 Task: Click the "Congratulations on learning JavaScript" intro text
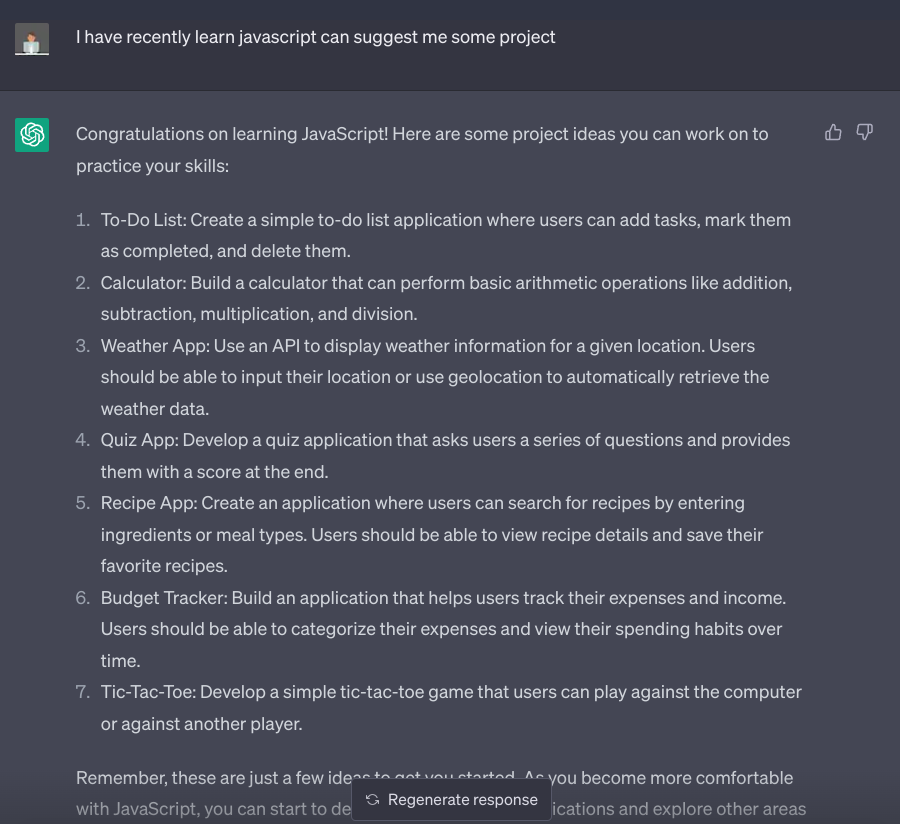pyautogui.click(x=422, y=150)
